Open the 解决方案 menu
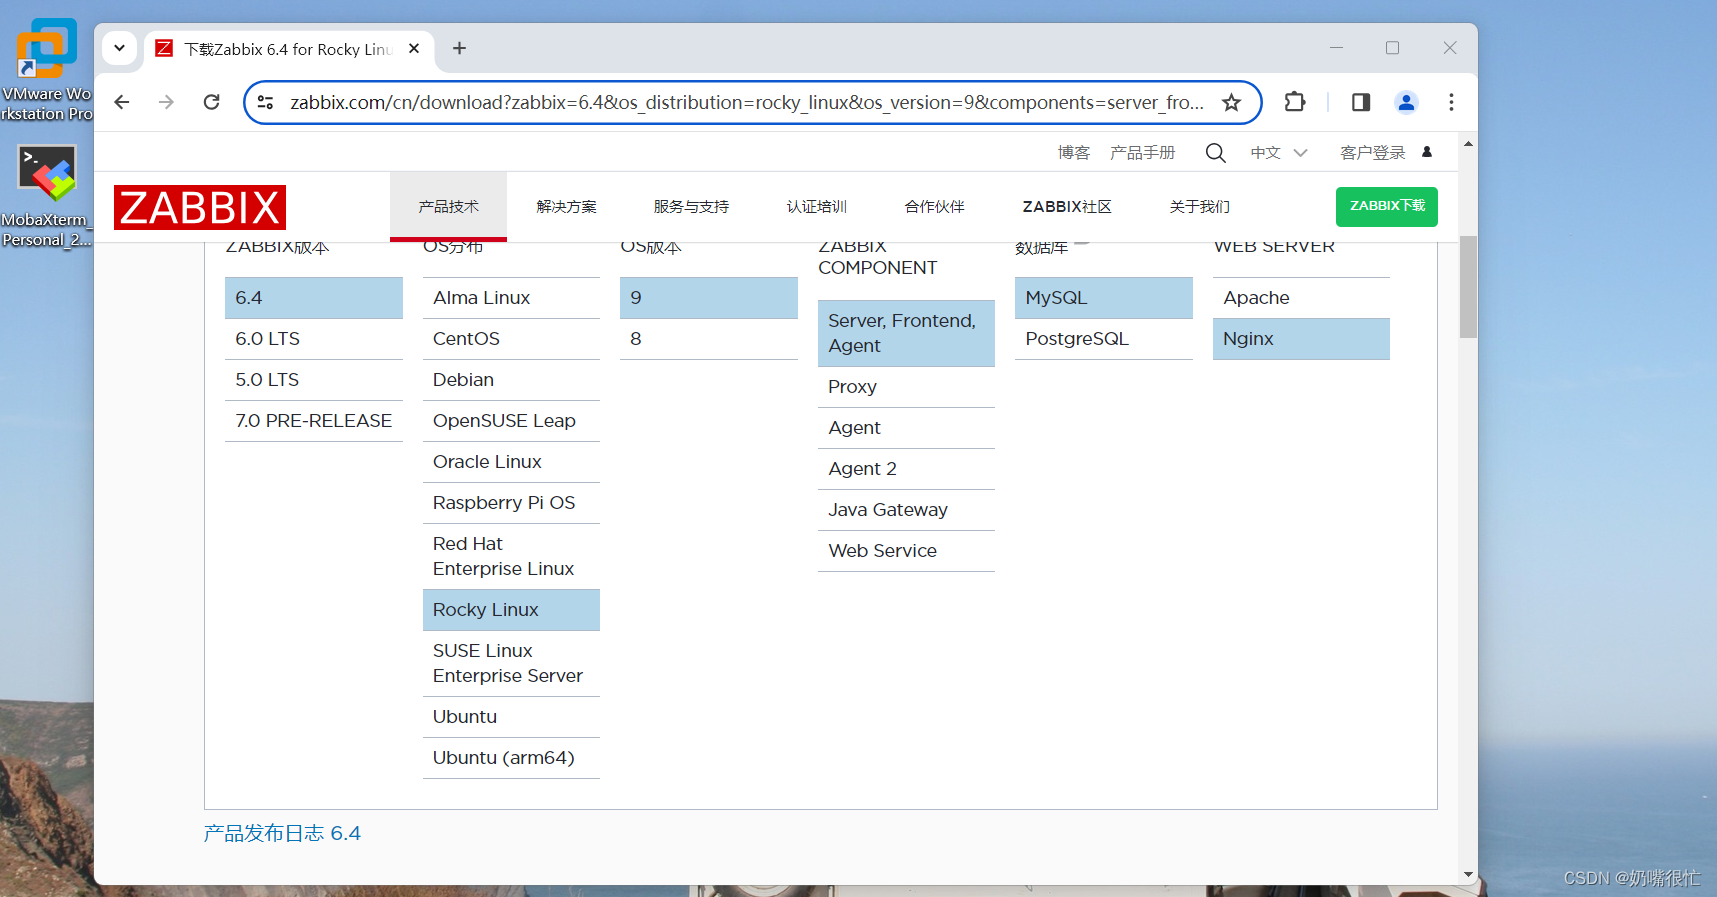The image size is (1717, 897). point(566,207)
